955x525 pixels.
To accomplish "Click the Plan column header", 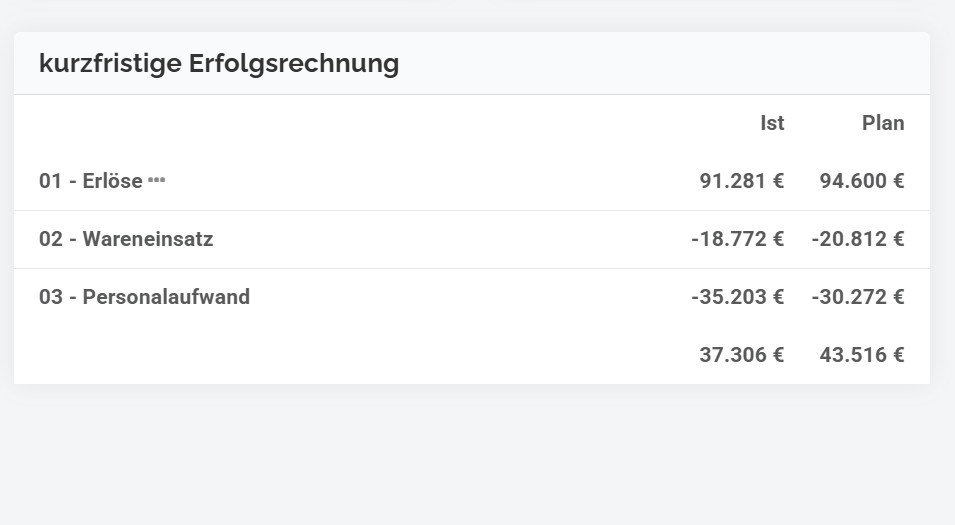I will (x=883, y=123).
